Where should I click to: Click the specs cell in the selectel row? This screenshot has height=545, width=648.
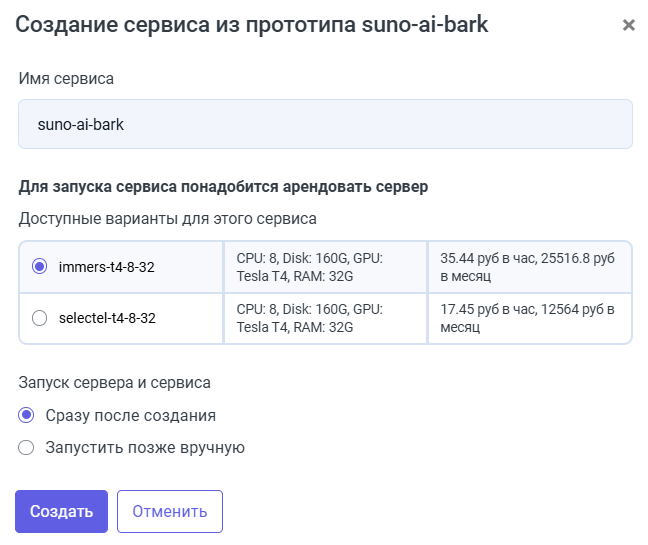coord(324,319)
